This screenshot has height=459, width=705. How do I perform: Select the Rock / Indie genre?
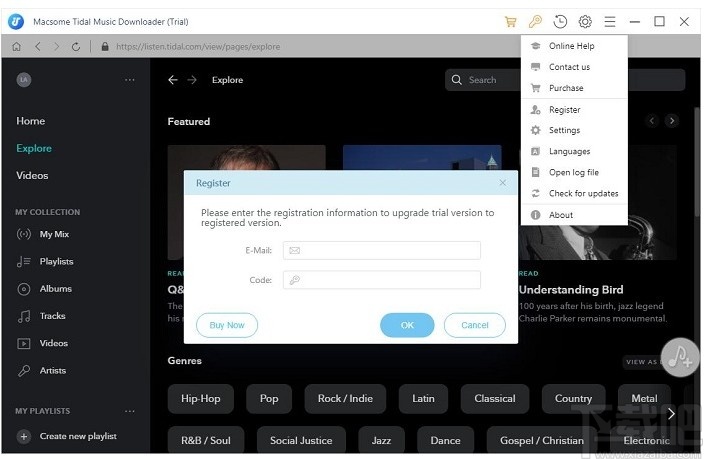pyautogui.click(x=345, y=399)
